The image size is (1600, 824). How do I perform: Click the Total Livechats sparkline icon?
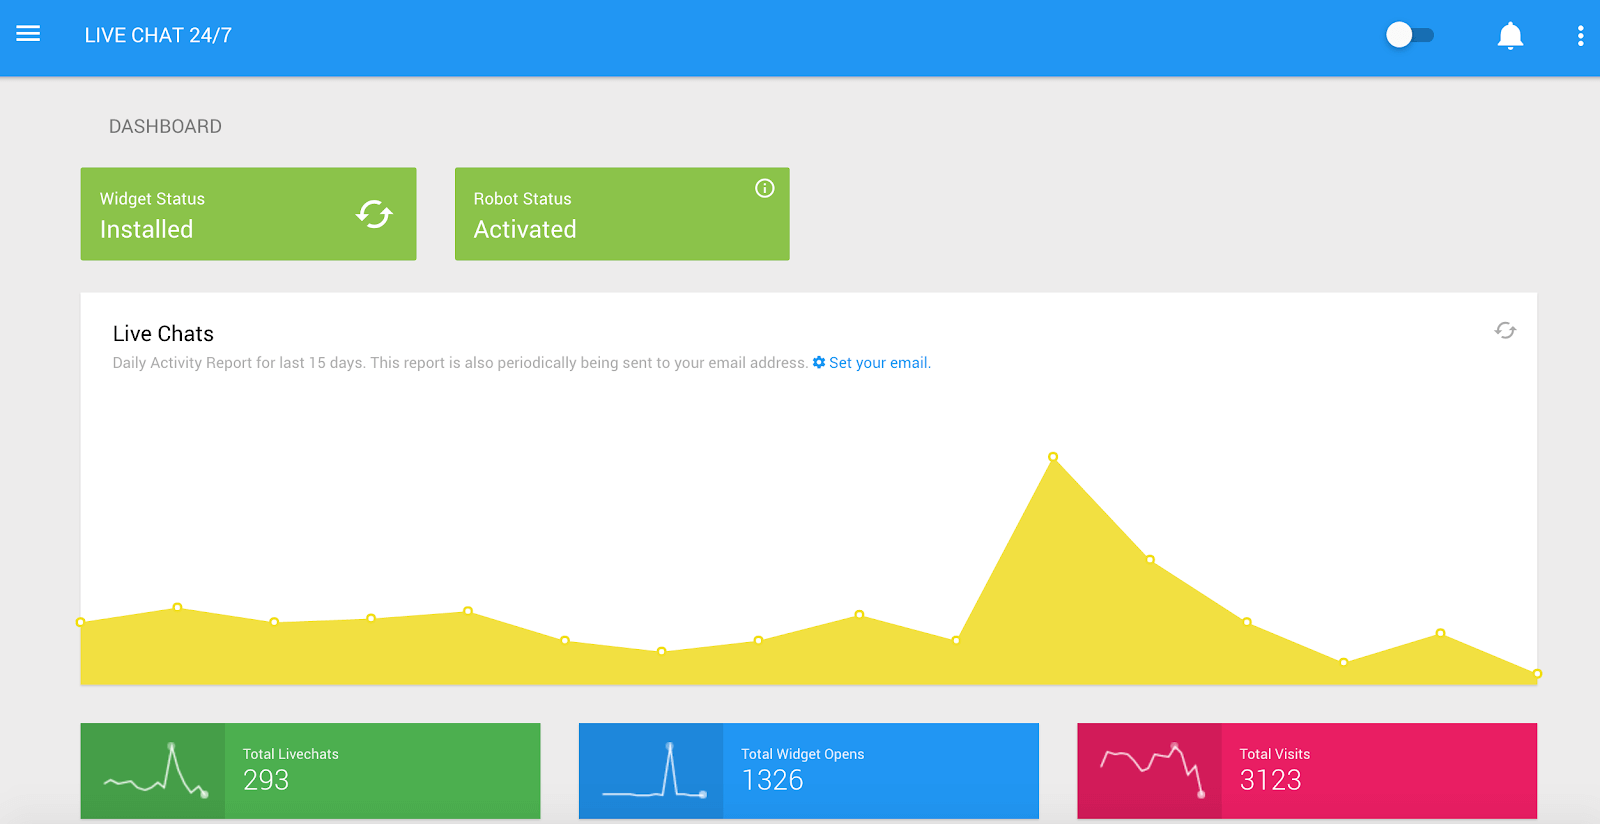pos(153,771)
